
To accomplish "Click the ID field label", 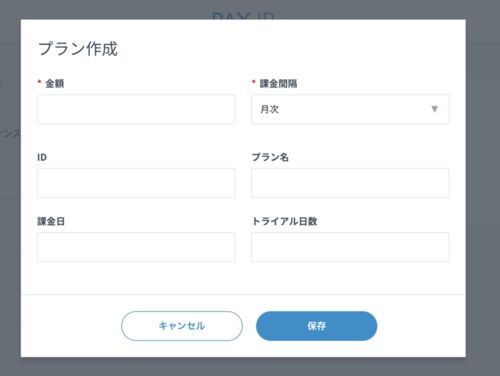I will (42, 157).
